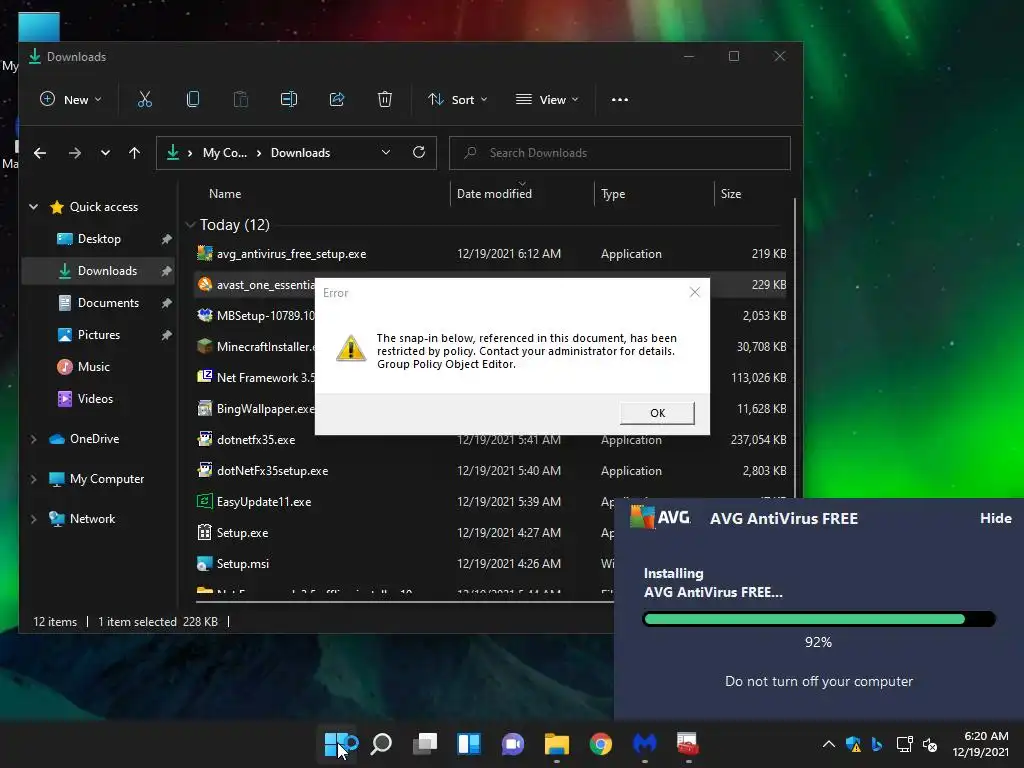Select Desktop in Quick access
This screenshot has height=768, width=1024.
point(98,239)
